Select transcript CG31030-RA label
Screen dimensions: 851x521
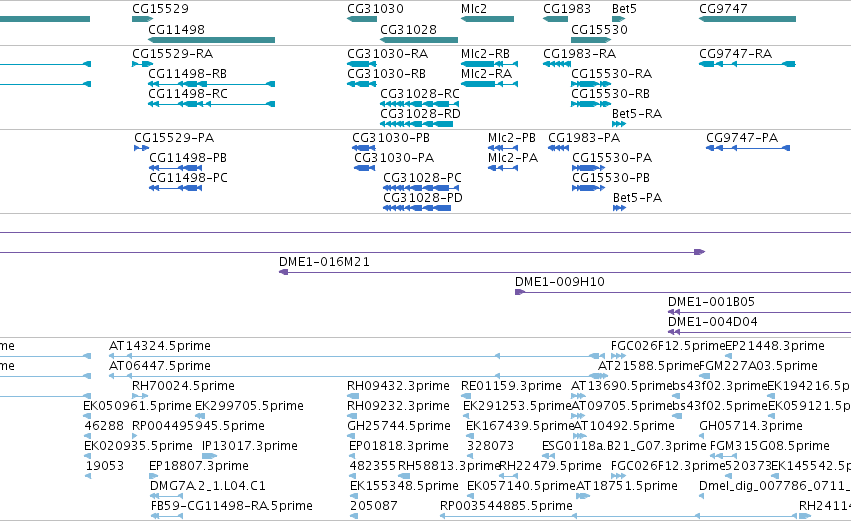coord(388,54)
